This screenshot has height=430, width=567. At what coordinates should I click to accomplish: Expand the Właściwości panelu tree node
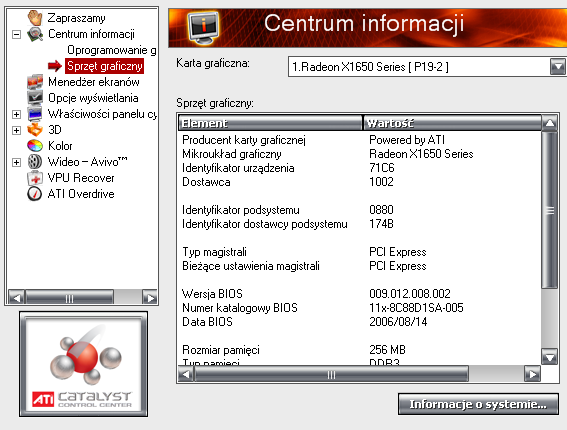point(16,114)
